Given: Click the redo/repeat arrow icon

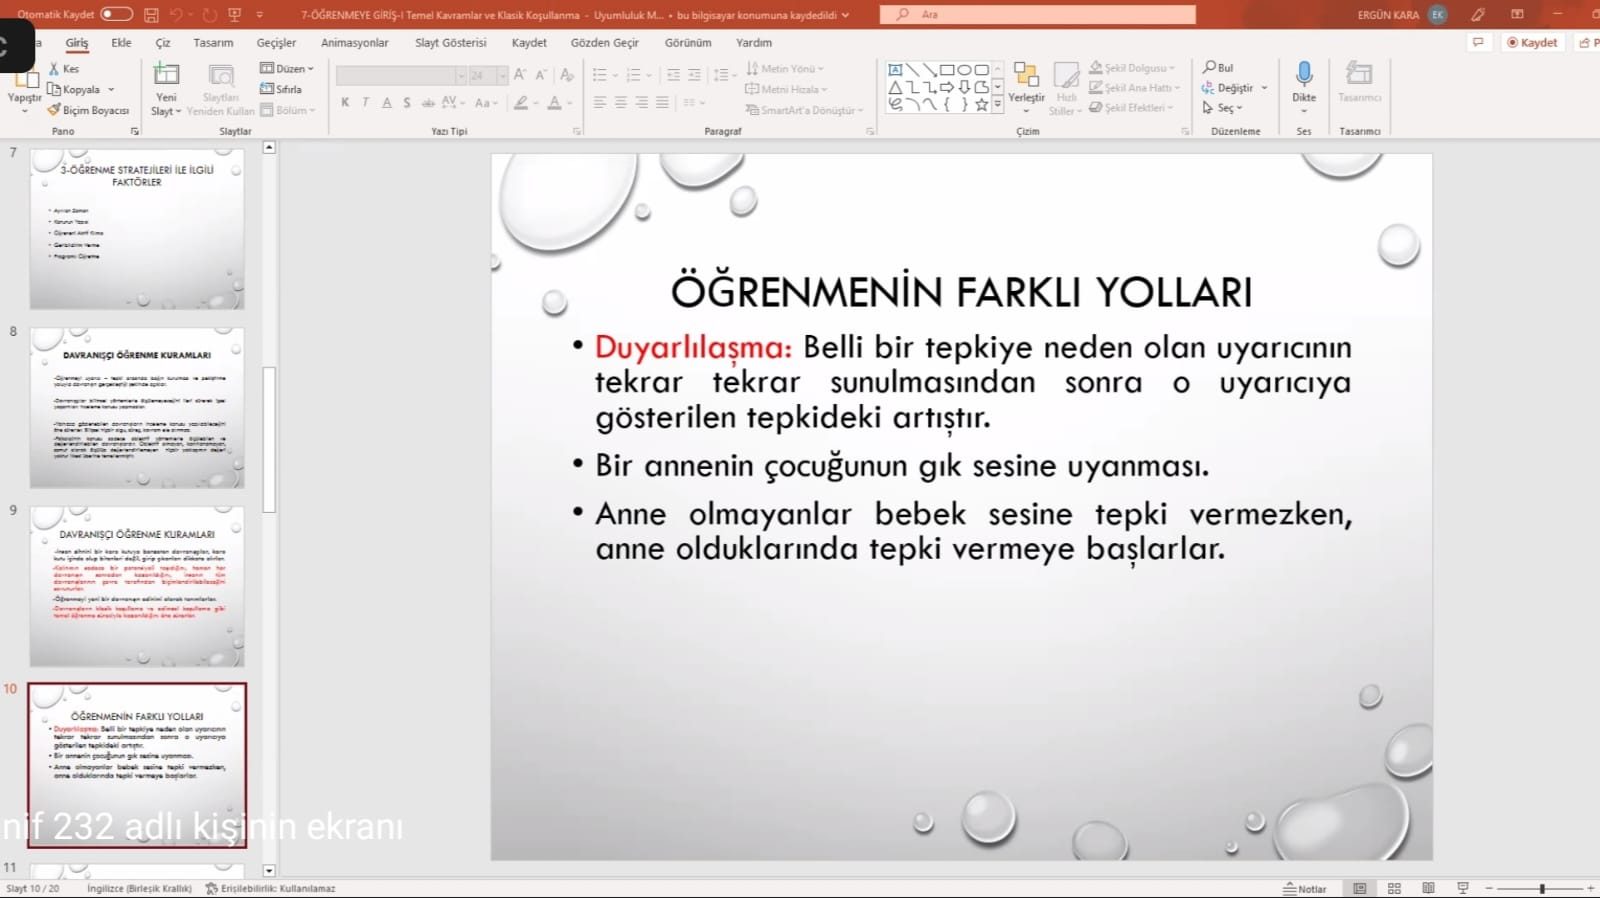Looking at the screenshot, I should [x=210, y=15].
